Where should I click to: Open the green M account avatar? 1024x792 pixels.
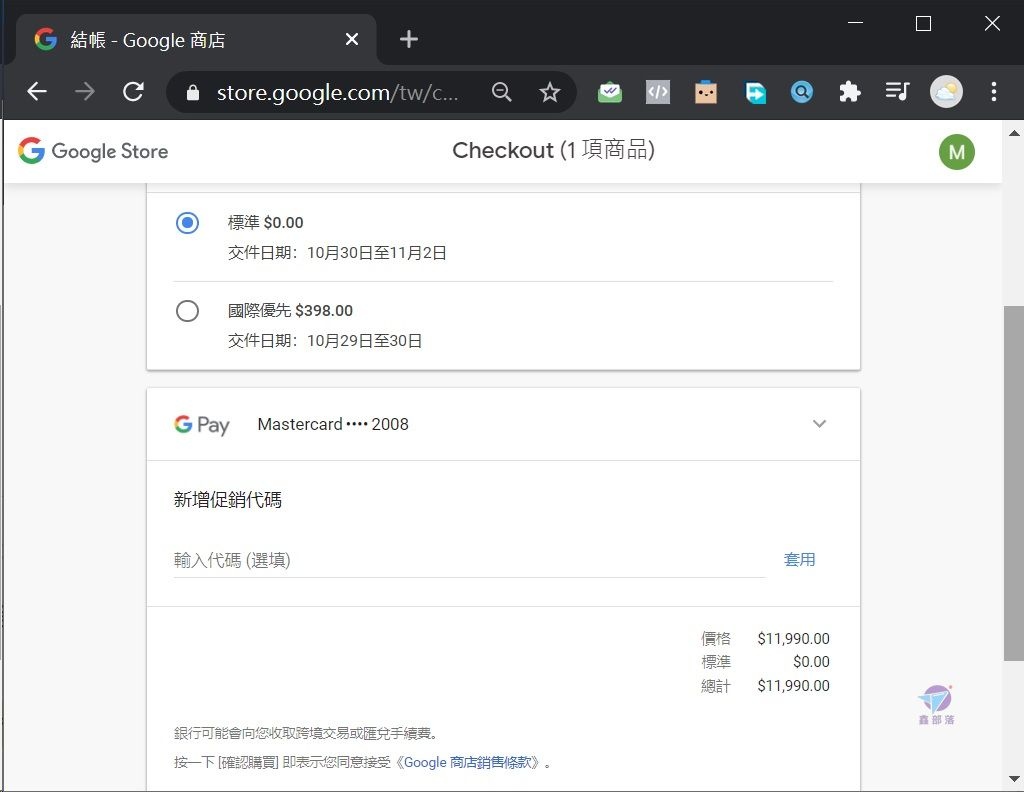pyautogui.click(x=957, y=152)
